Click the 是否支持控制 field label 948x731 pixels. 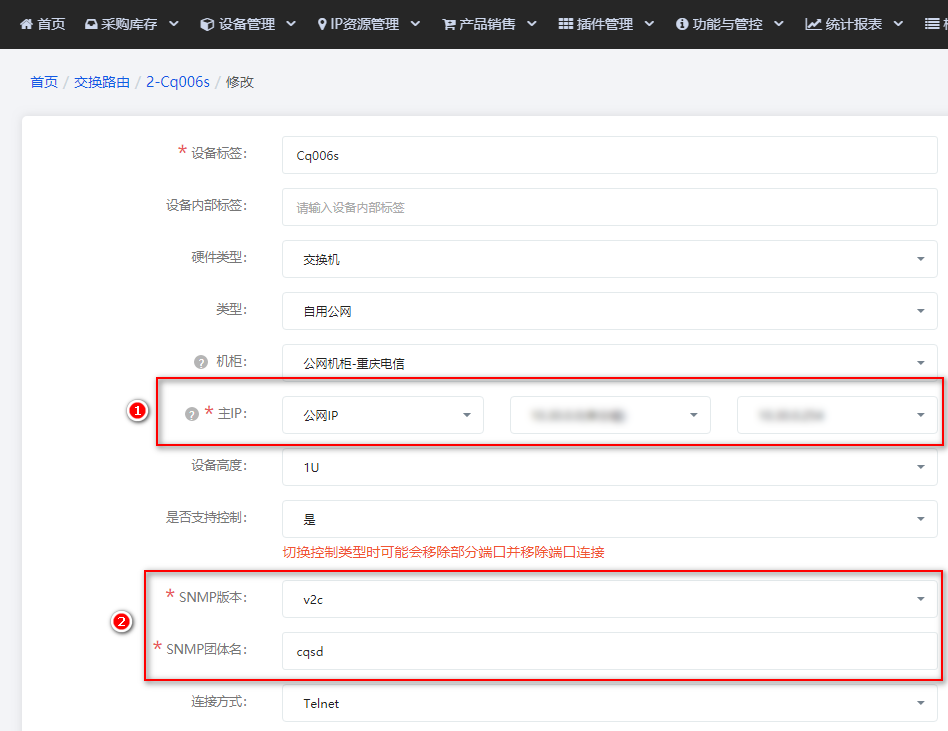coord(206,518)
